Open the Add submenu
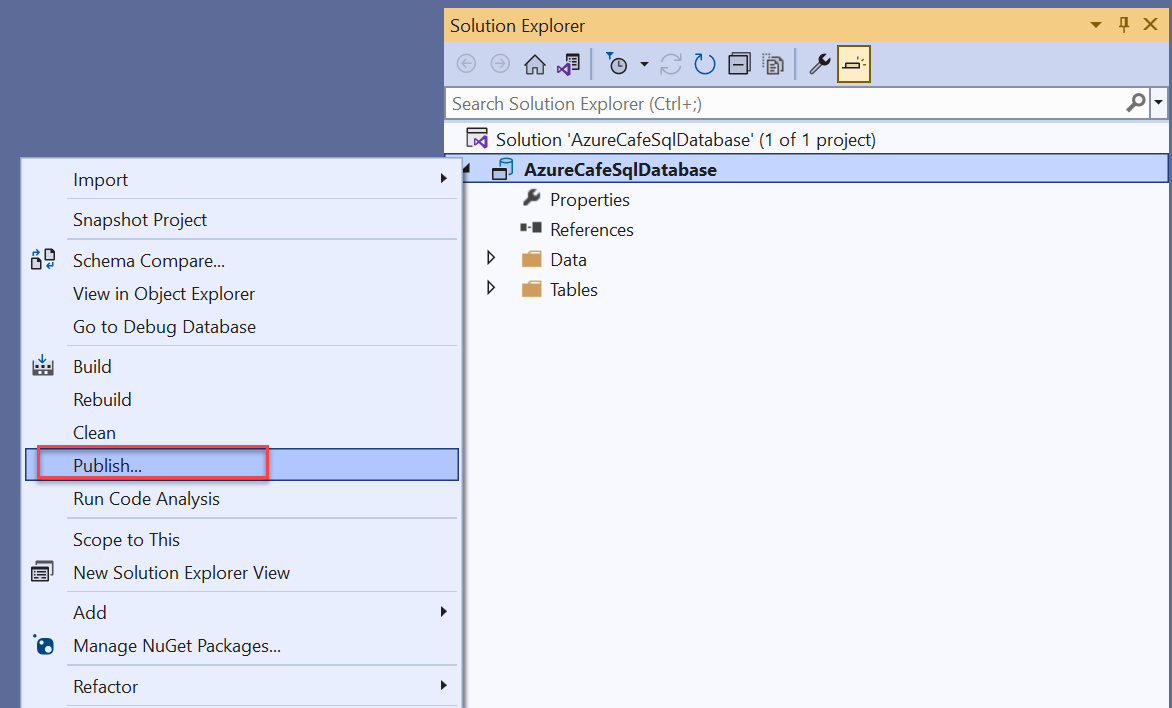This screenshot has height=708, width=1172. click(x=241, y=612)
